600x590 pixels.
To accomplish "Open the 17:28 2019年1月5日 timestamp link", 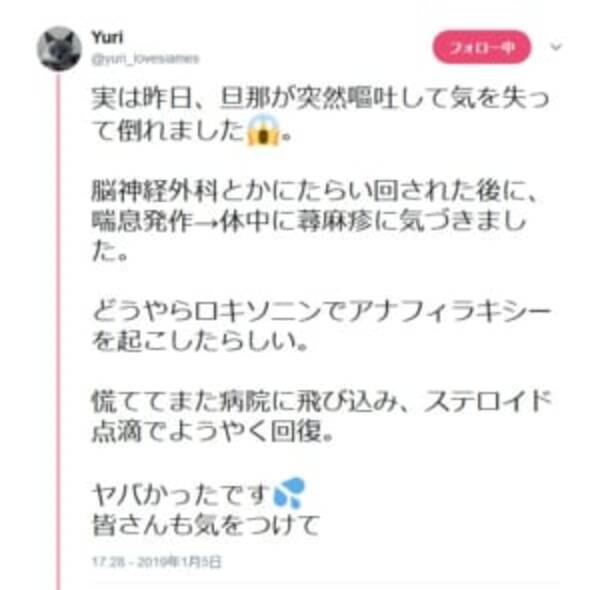I will 157,562.
